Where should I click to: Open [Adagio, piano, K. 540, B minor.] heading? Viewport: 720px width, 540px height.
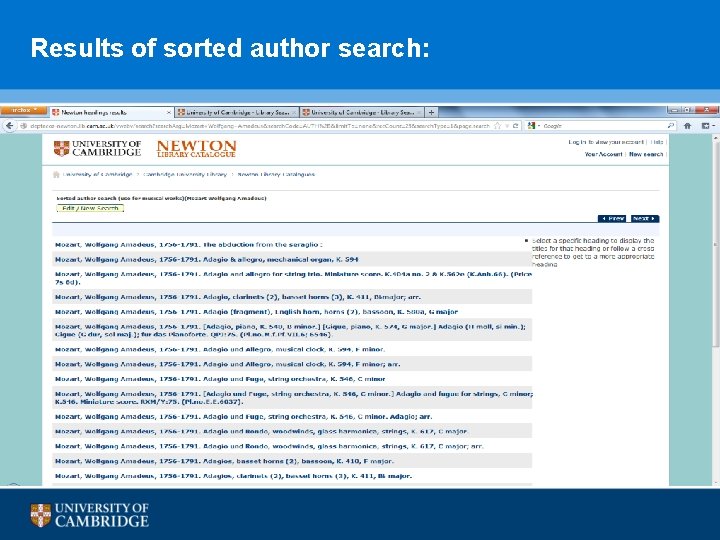tap(290, 330)
